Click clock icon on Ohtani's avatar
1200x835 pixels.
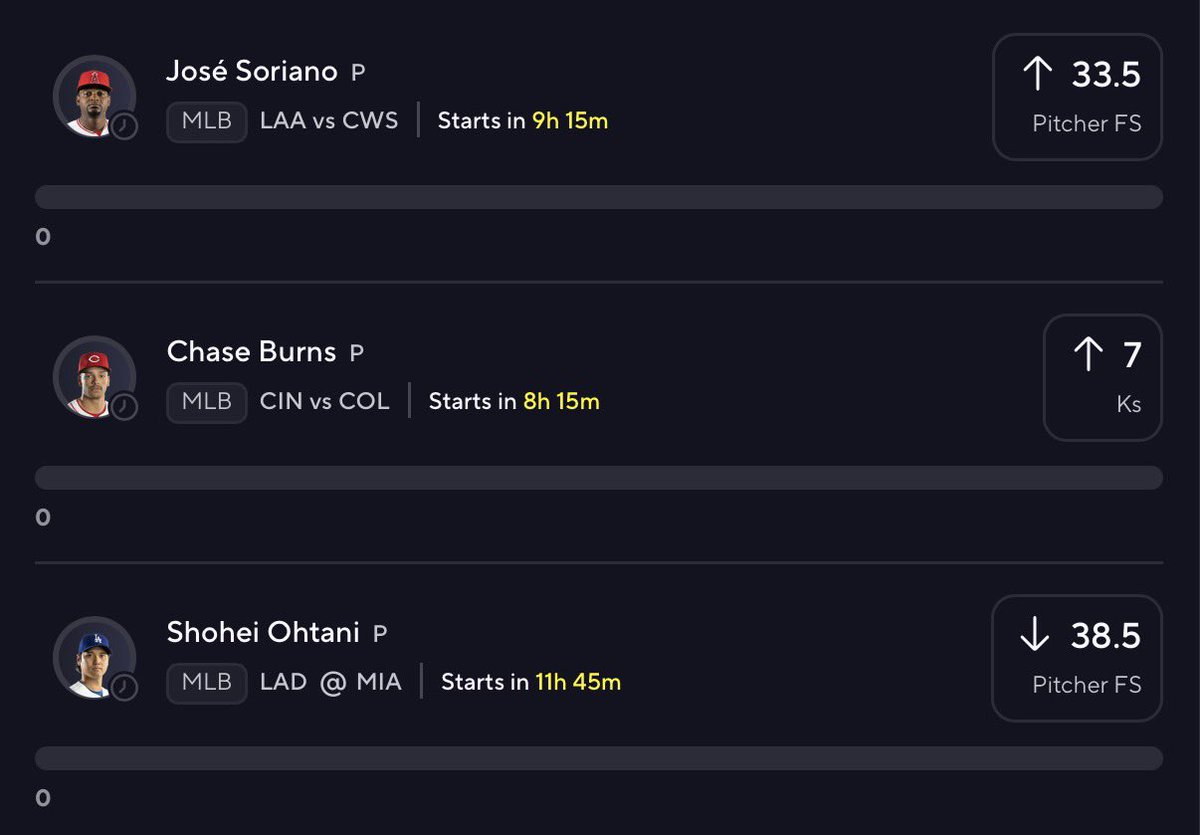point(124,688)
